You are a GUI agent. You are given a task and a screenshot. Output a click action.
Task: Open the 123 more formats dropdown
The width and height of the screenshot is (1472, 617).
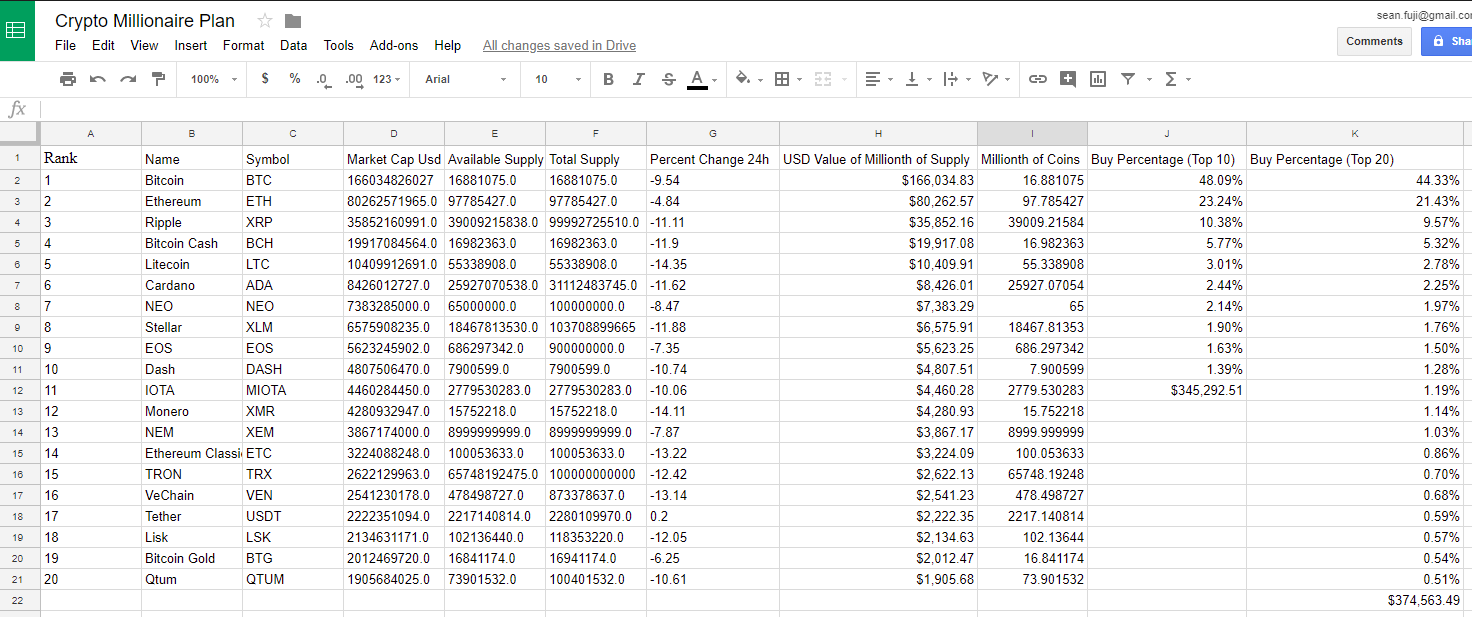[x=386, y=79]
